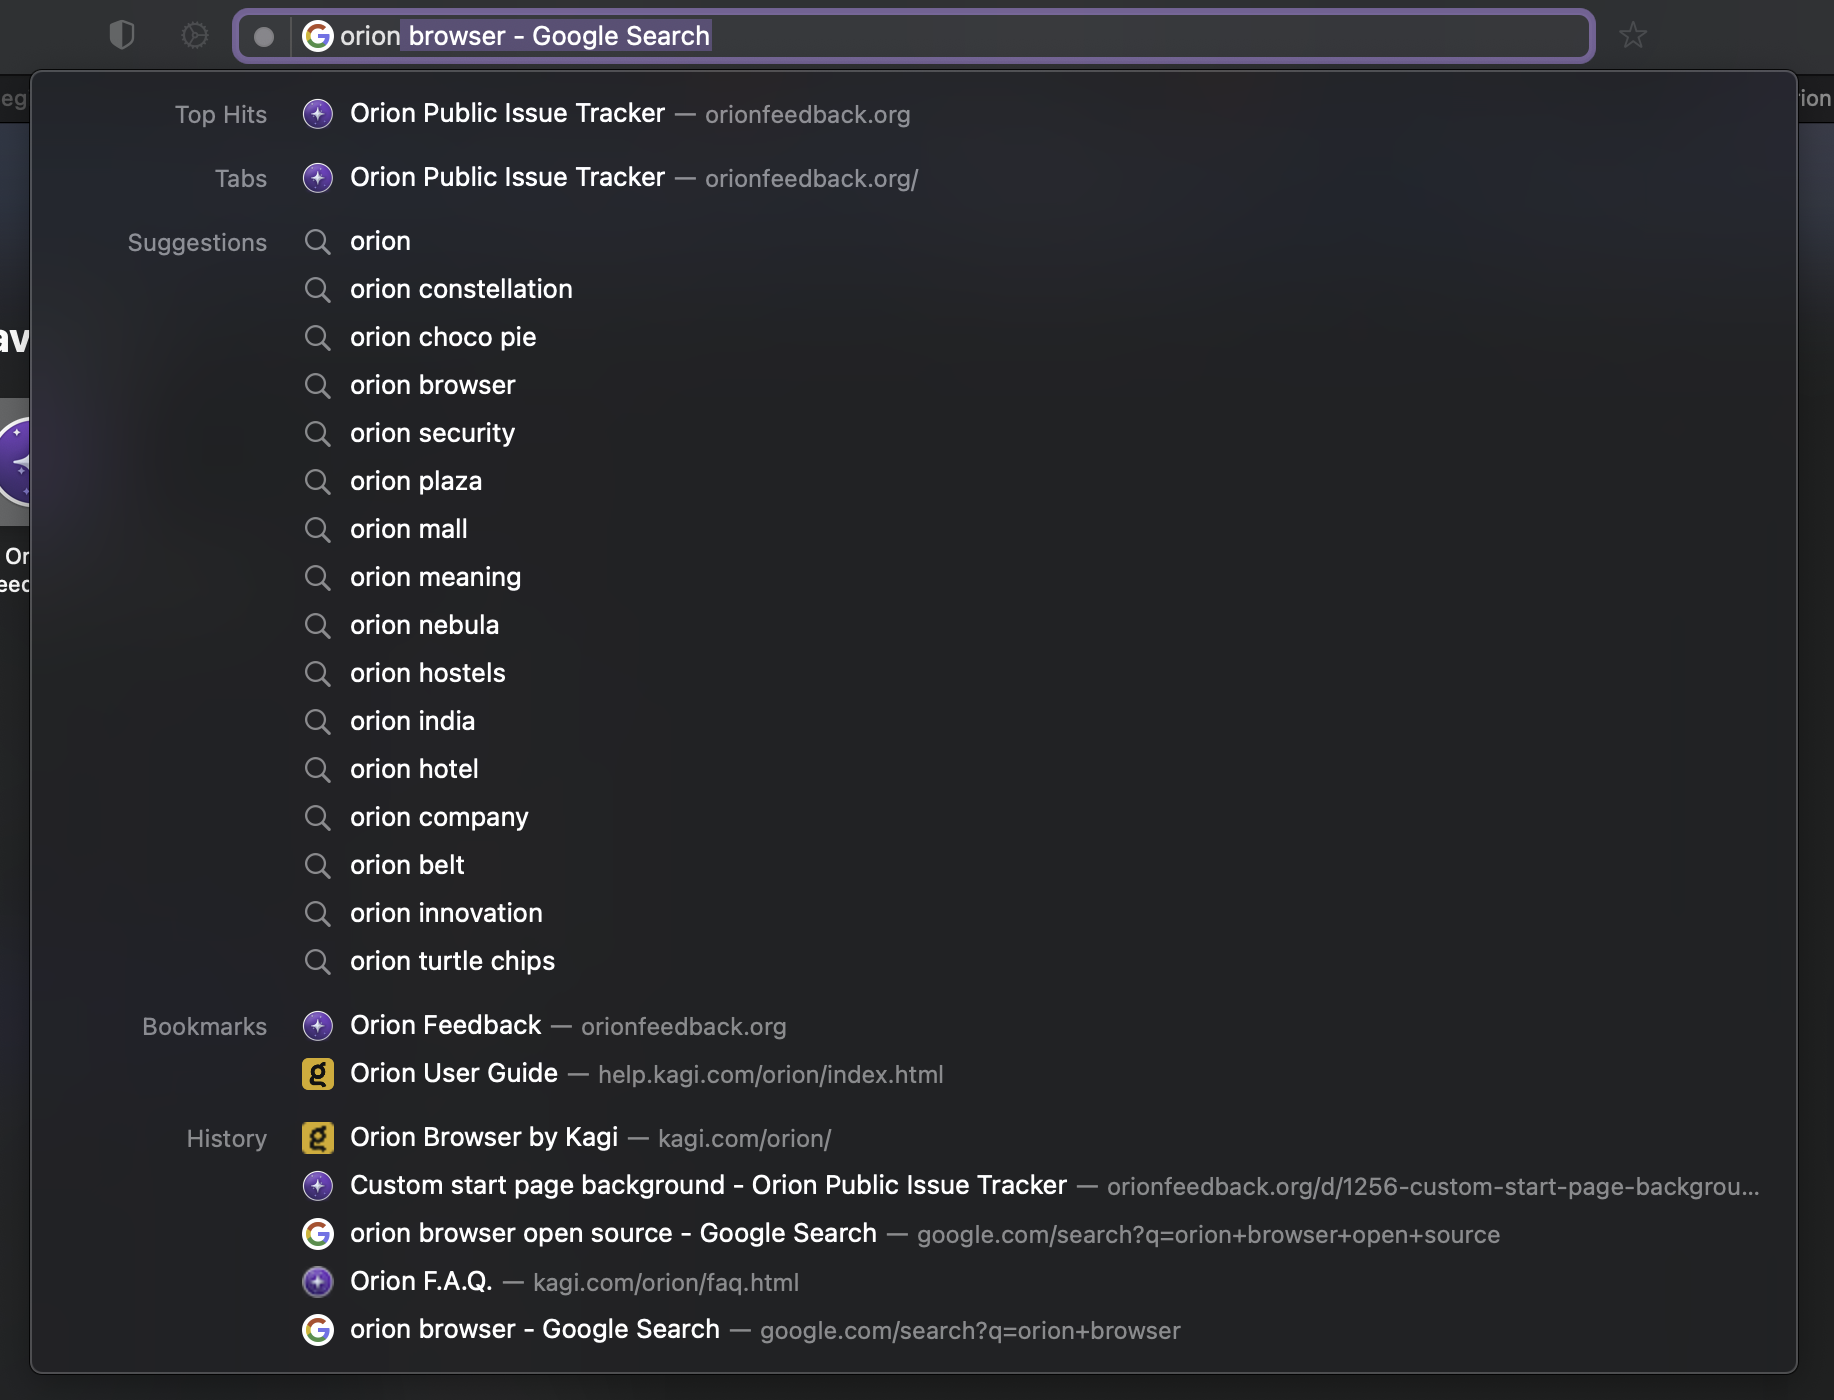Open Custom start page background history item
1834x1400 pixels.
[708, 1186]
